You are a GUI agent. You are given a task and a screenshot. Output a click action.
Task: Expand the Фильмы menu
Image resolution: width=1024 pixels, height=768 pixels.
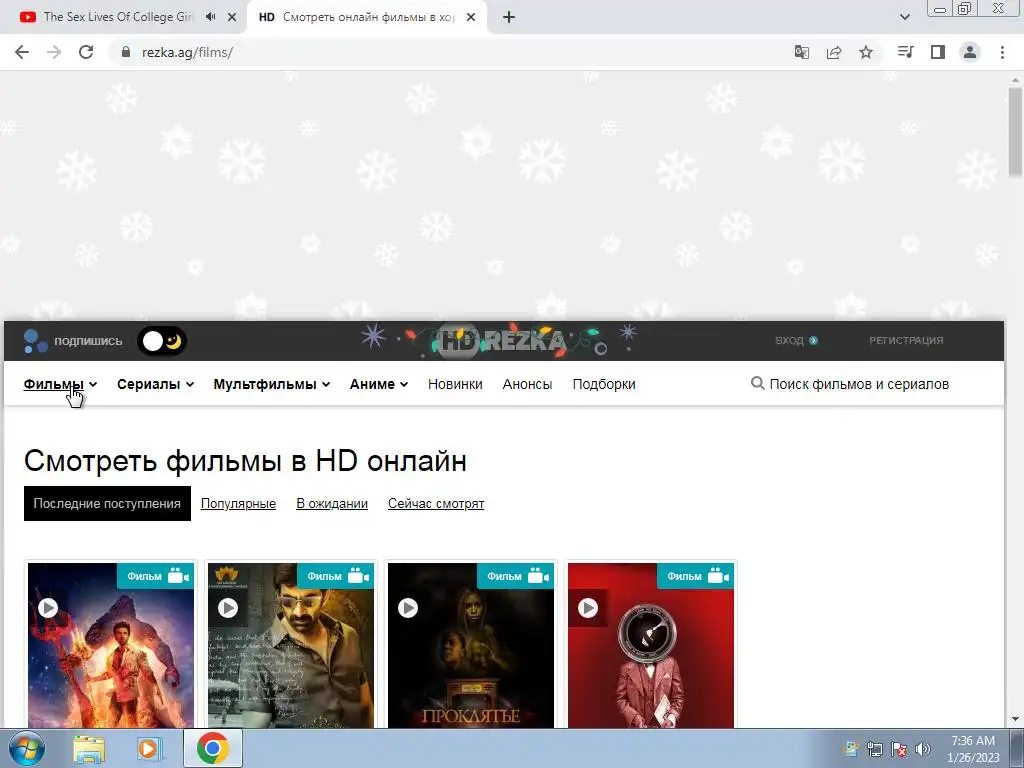click(x=60, y=384)
